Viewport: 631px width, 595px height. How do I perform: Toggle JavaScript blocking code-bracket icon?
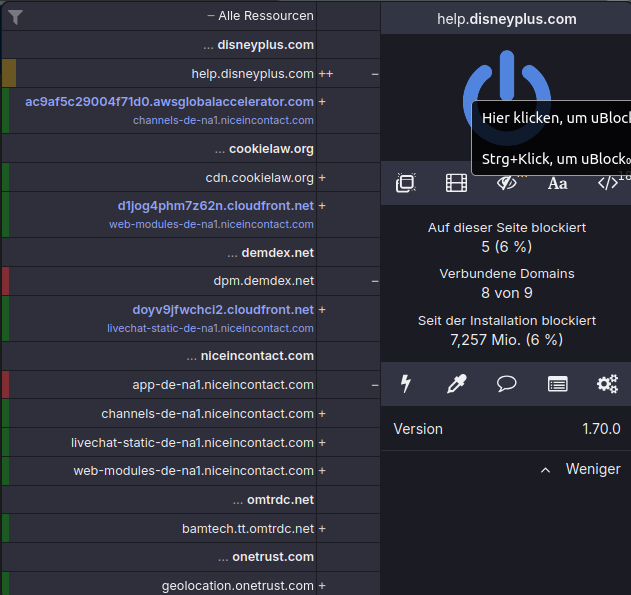608,183
